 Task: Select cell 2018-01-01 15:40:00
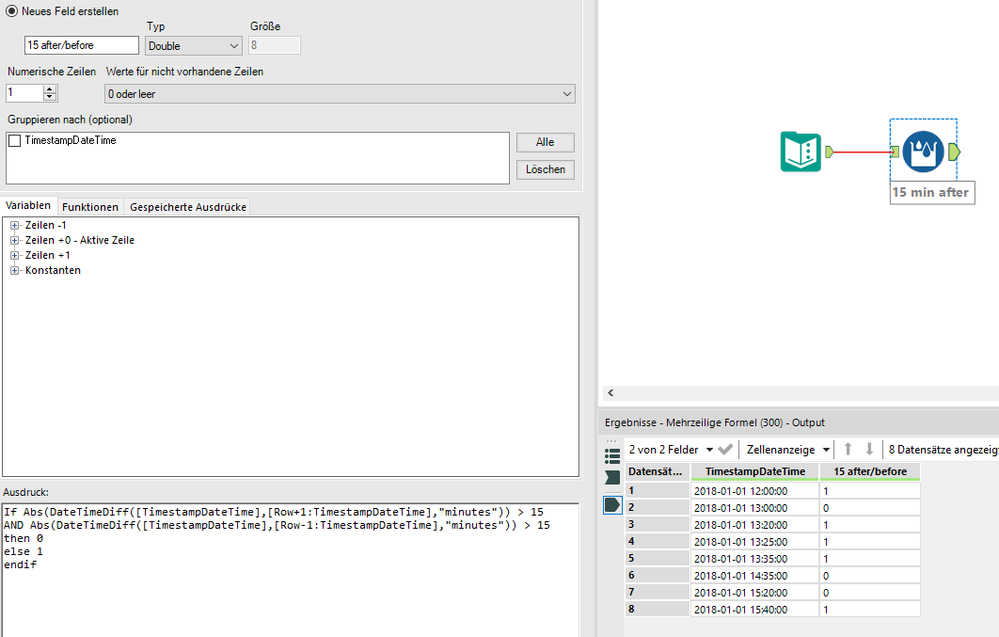pyautogui.click(x=755, y=609)
